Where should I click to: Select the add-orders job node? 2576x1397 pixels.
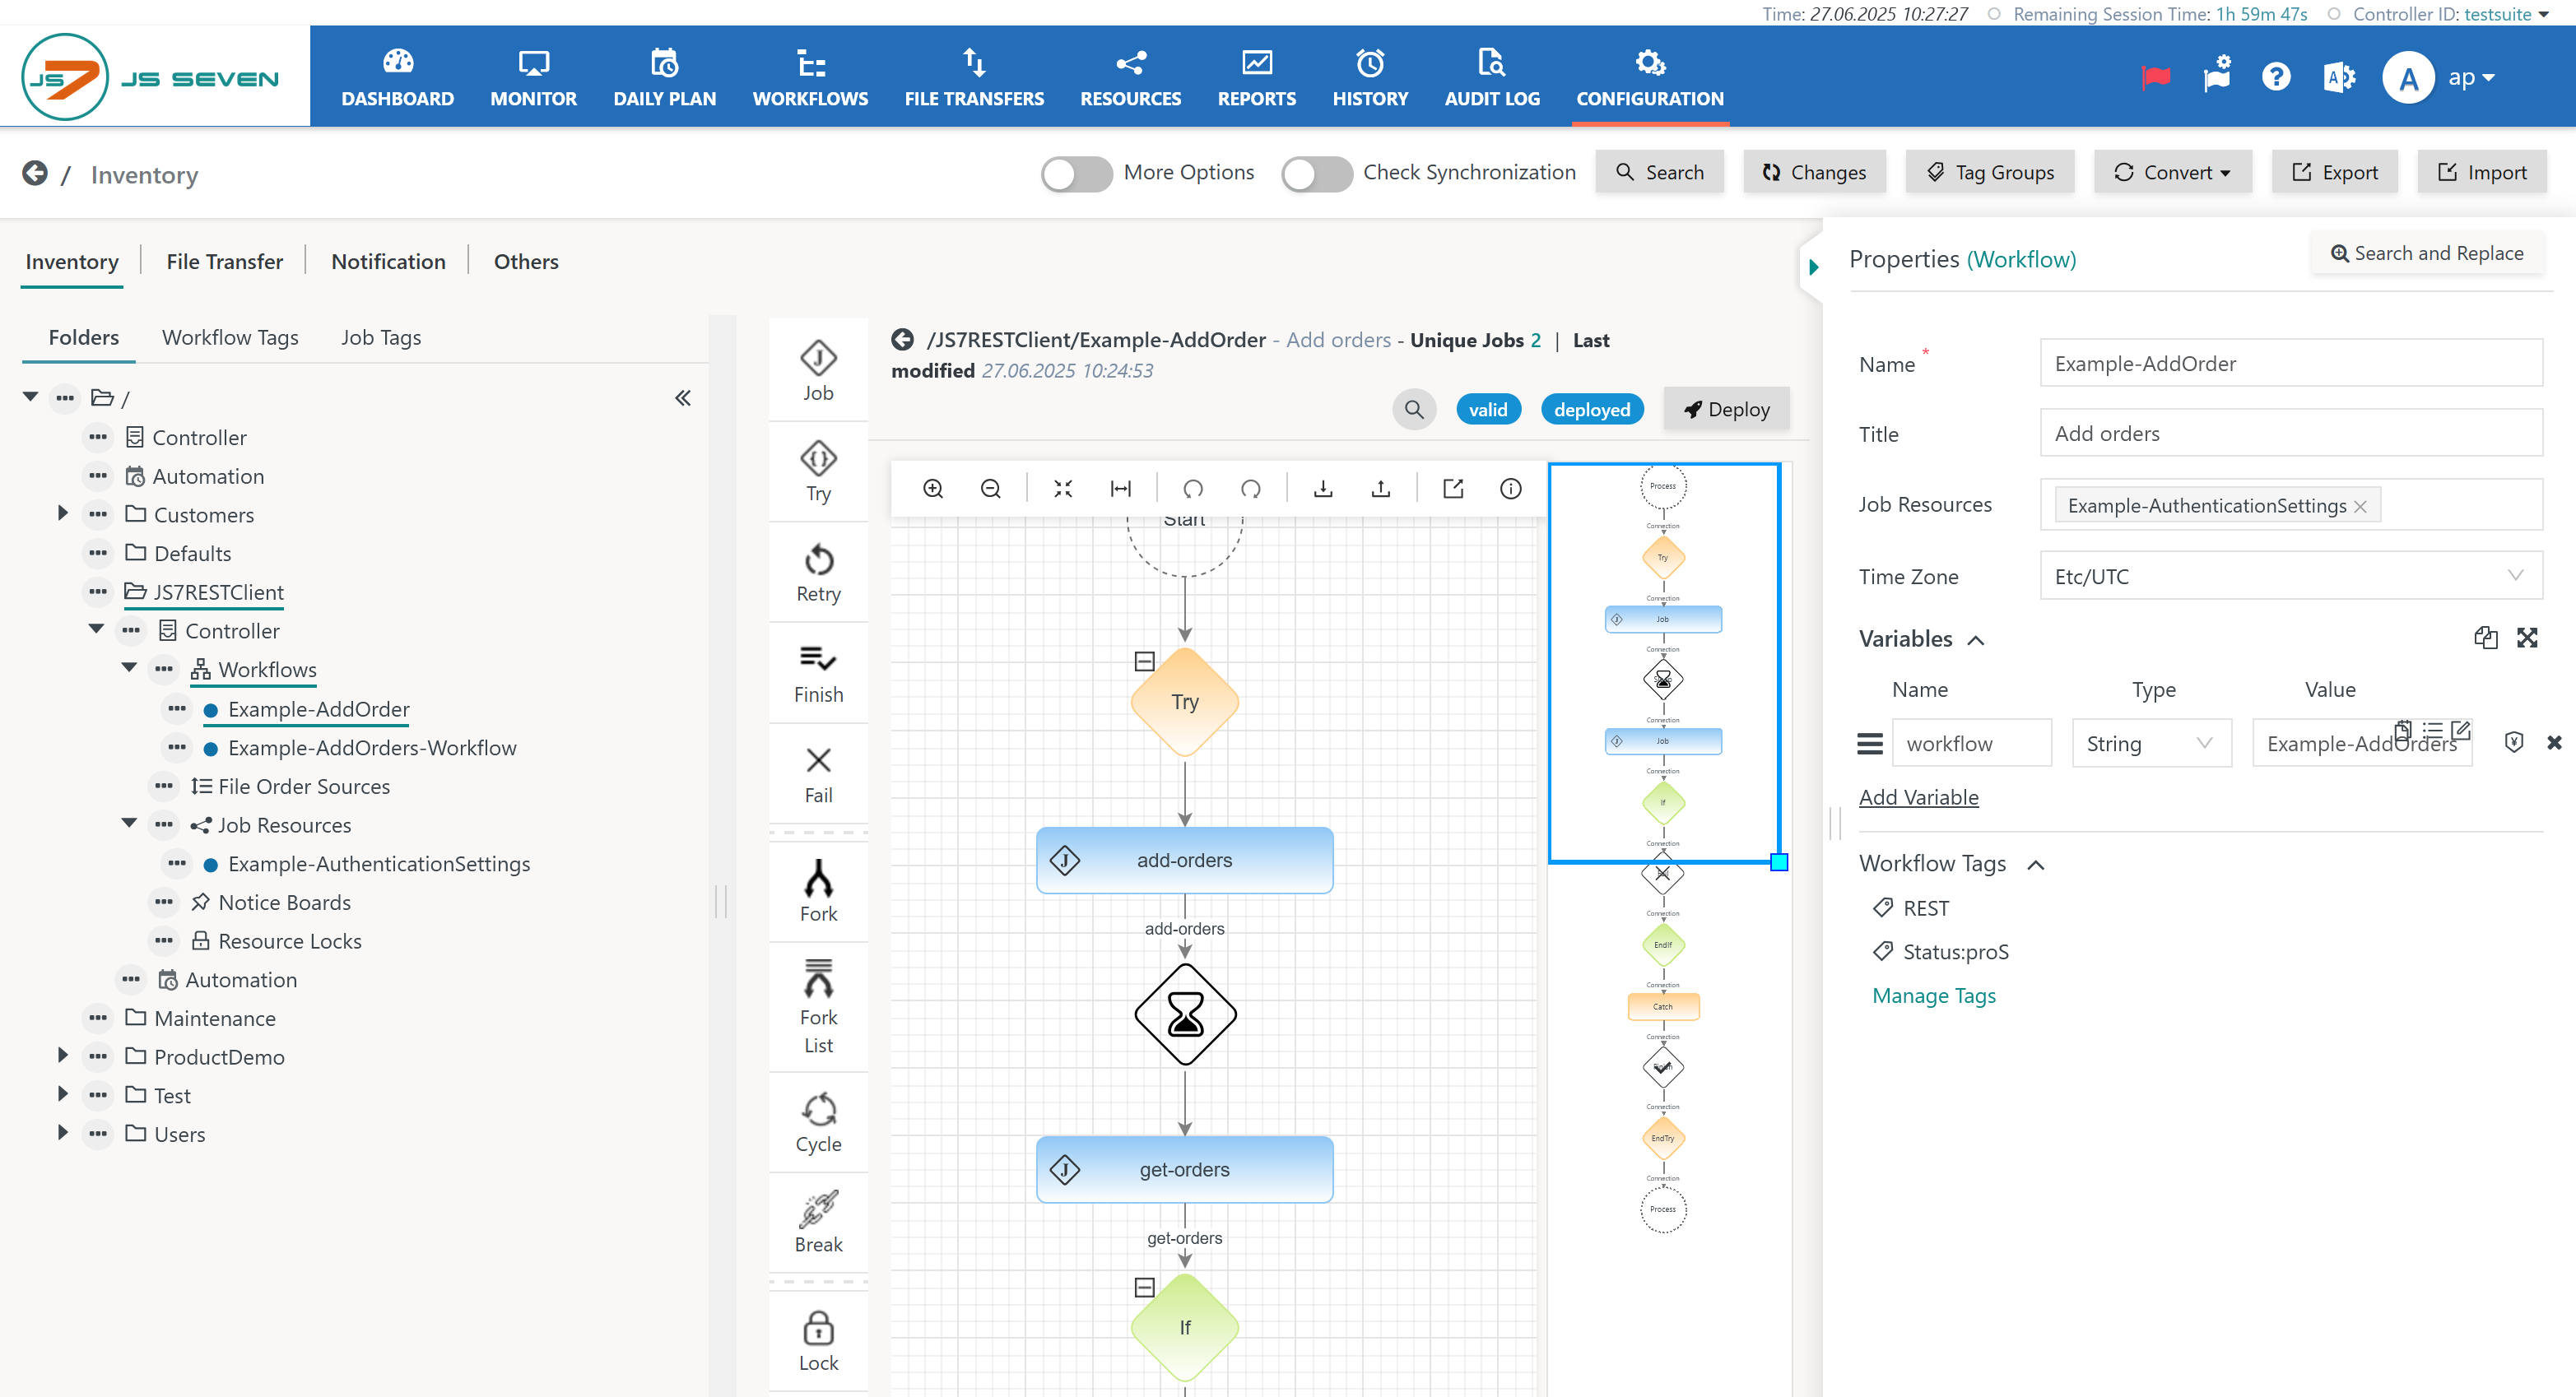click(1184, 859)
